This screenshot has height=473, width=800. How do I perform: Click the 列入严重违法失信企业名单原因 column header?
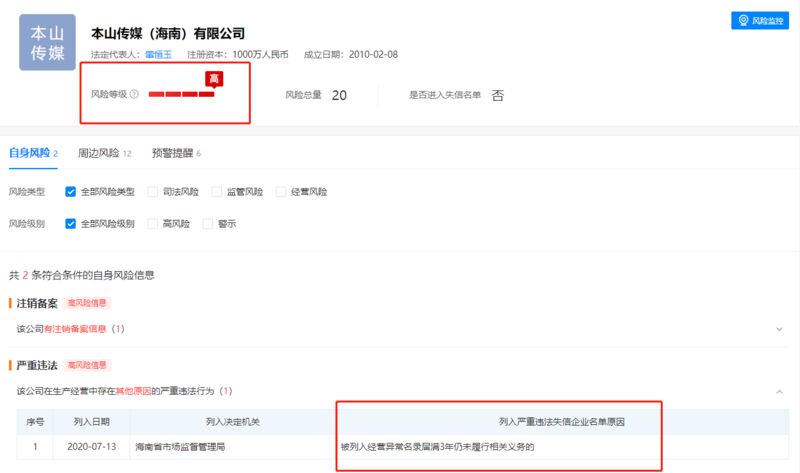point(561,422)
